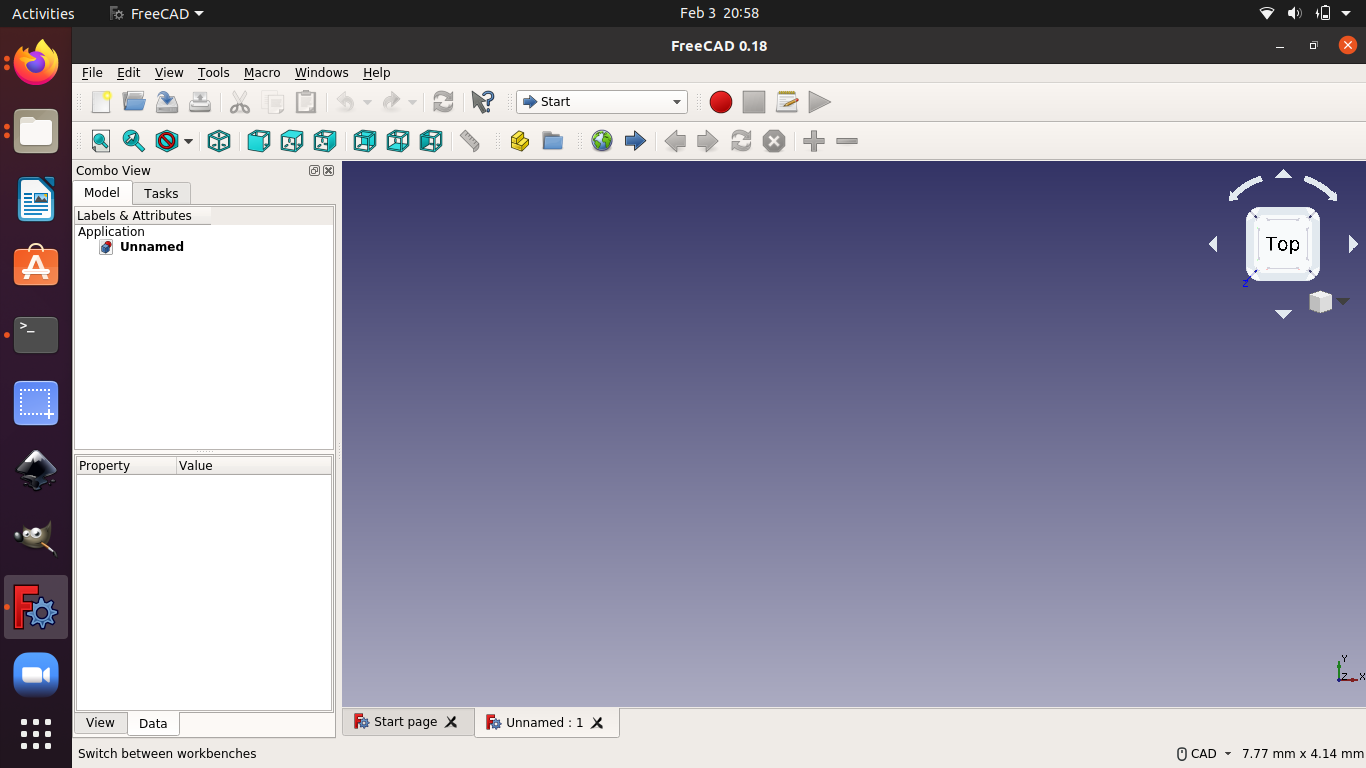Screen dimensions: 1366x768
Task: Open the Tools menu
Action: pos(213,73)
